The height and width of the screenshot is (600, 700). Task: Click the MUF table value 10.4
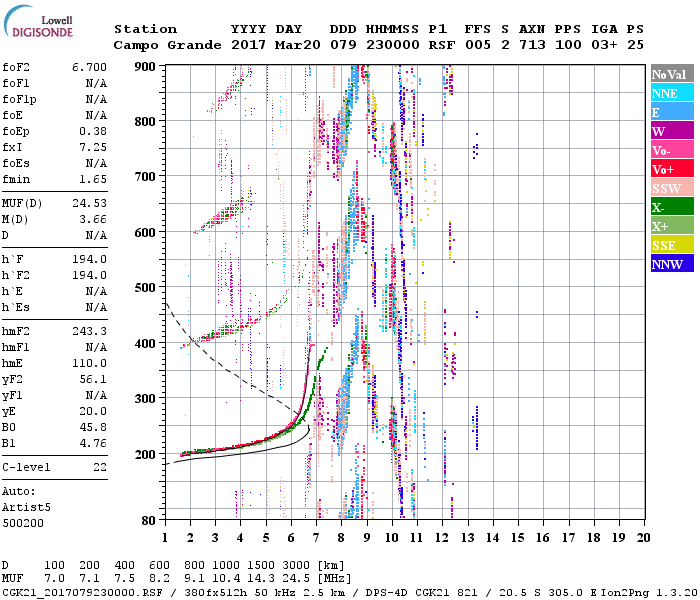[226, 579]
